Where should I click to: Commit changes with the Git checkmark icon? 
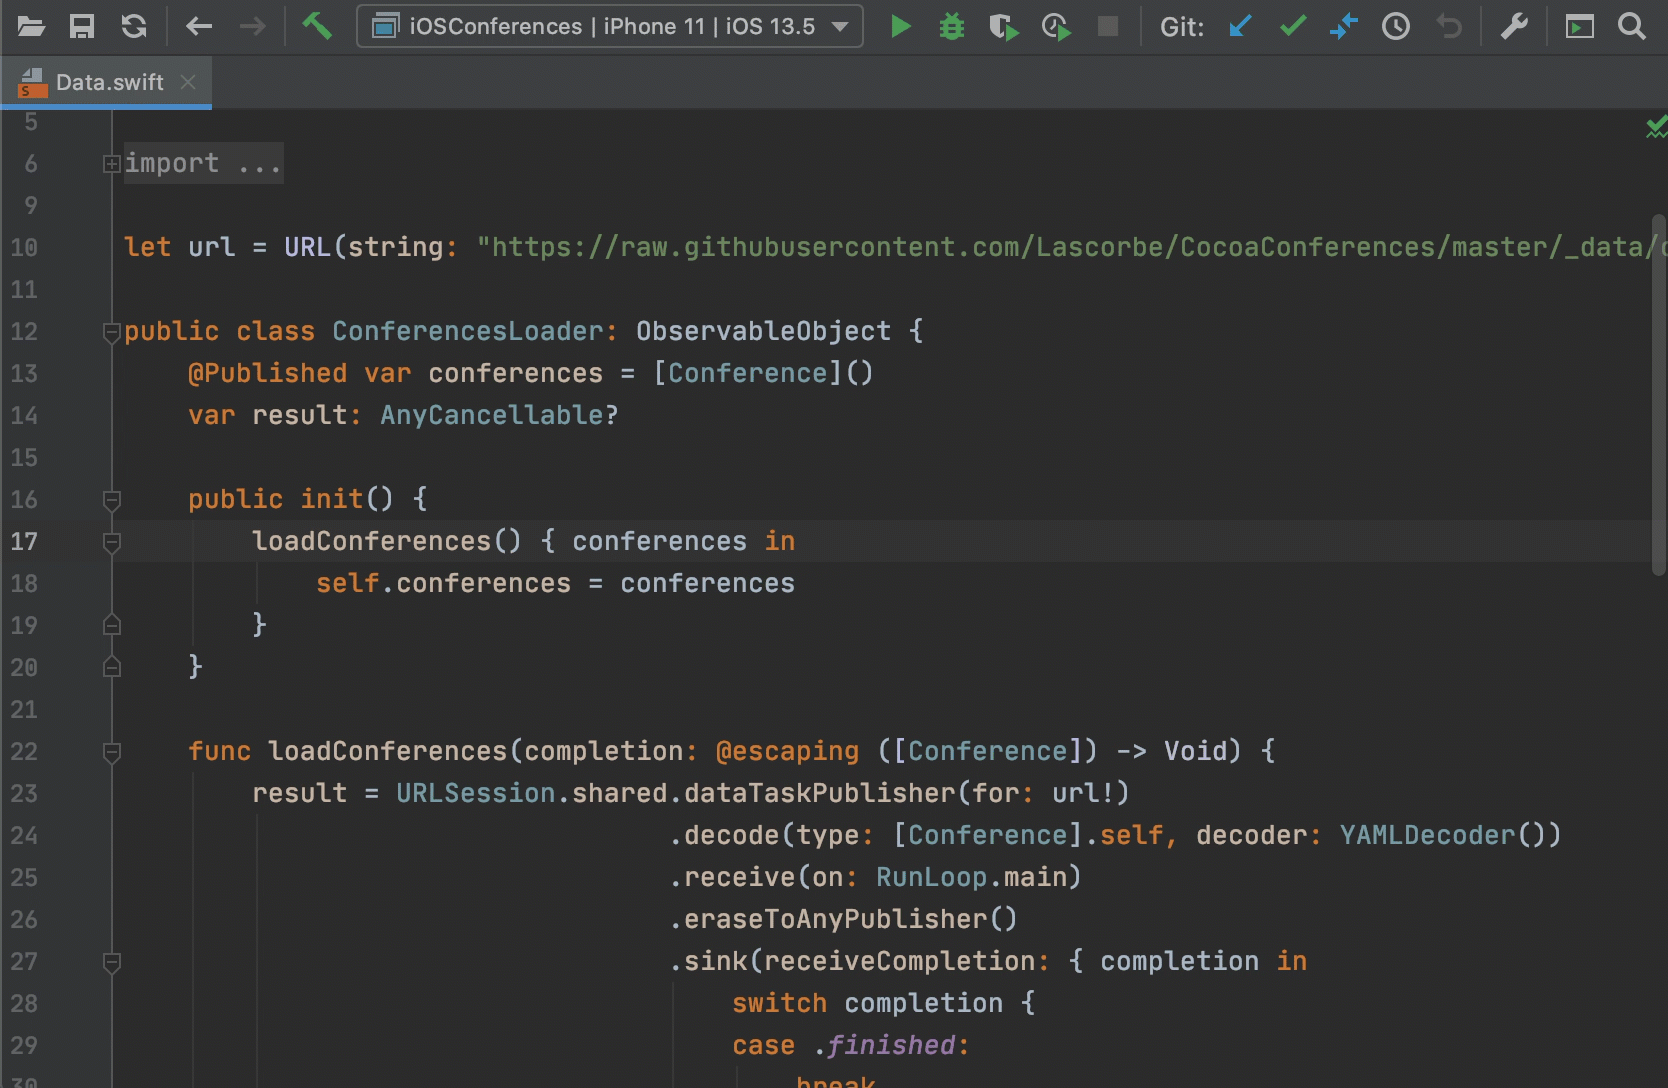(x=1292, y=27)
